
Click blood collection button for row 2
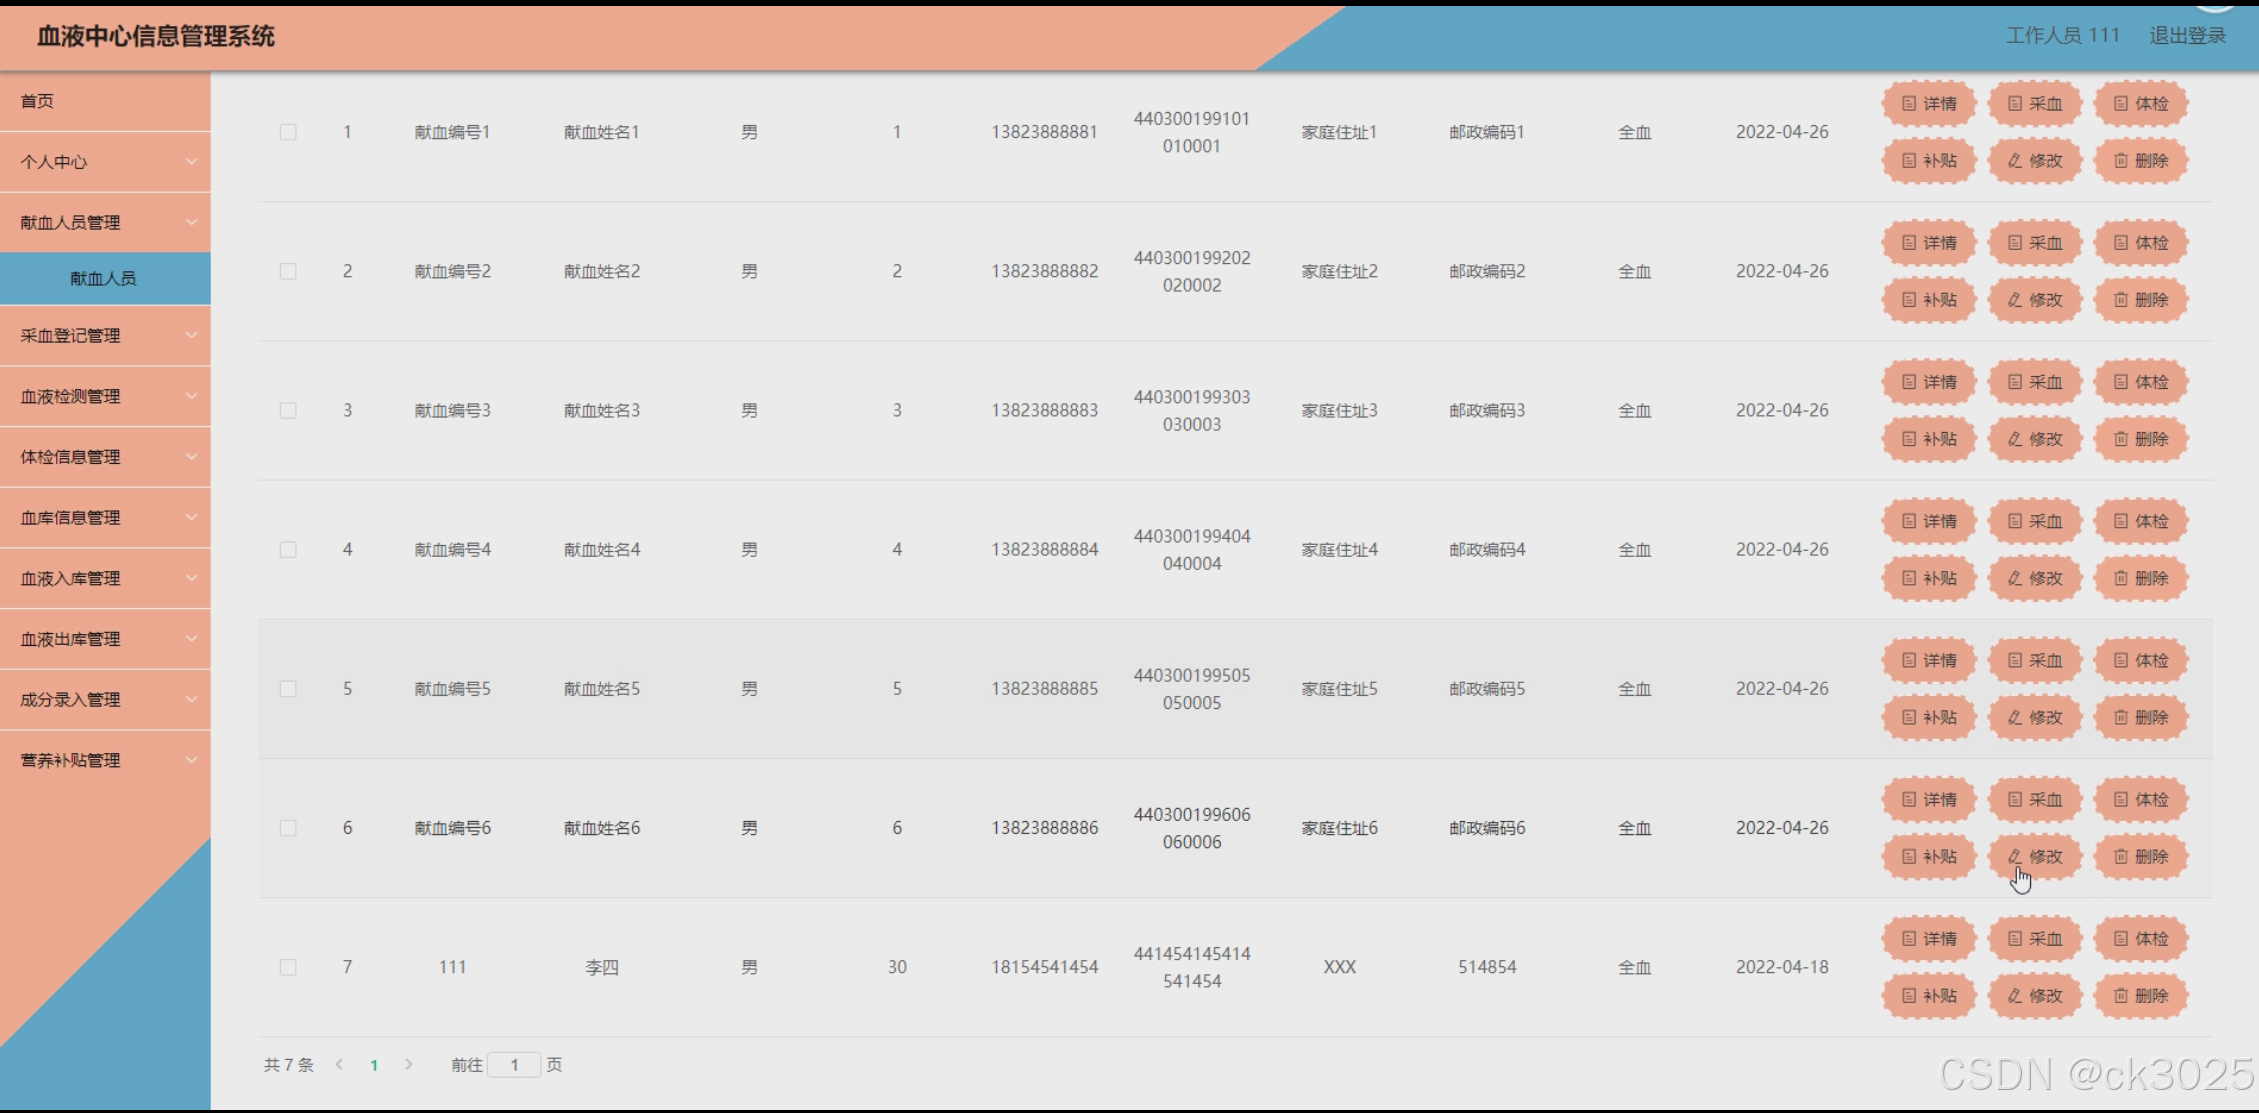coord(2034,243)
